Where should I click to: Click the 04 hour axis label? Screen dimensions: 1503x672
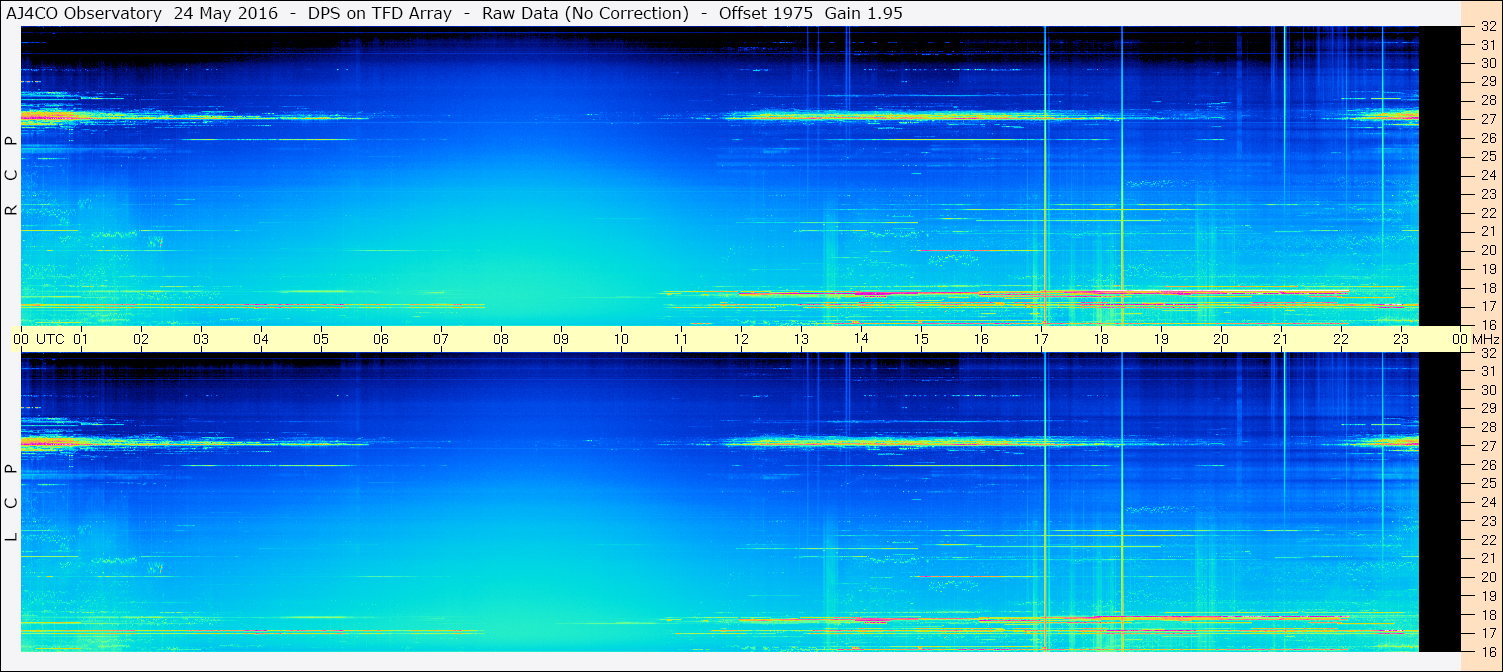pos(261,339)
